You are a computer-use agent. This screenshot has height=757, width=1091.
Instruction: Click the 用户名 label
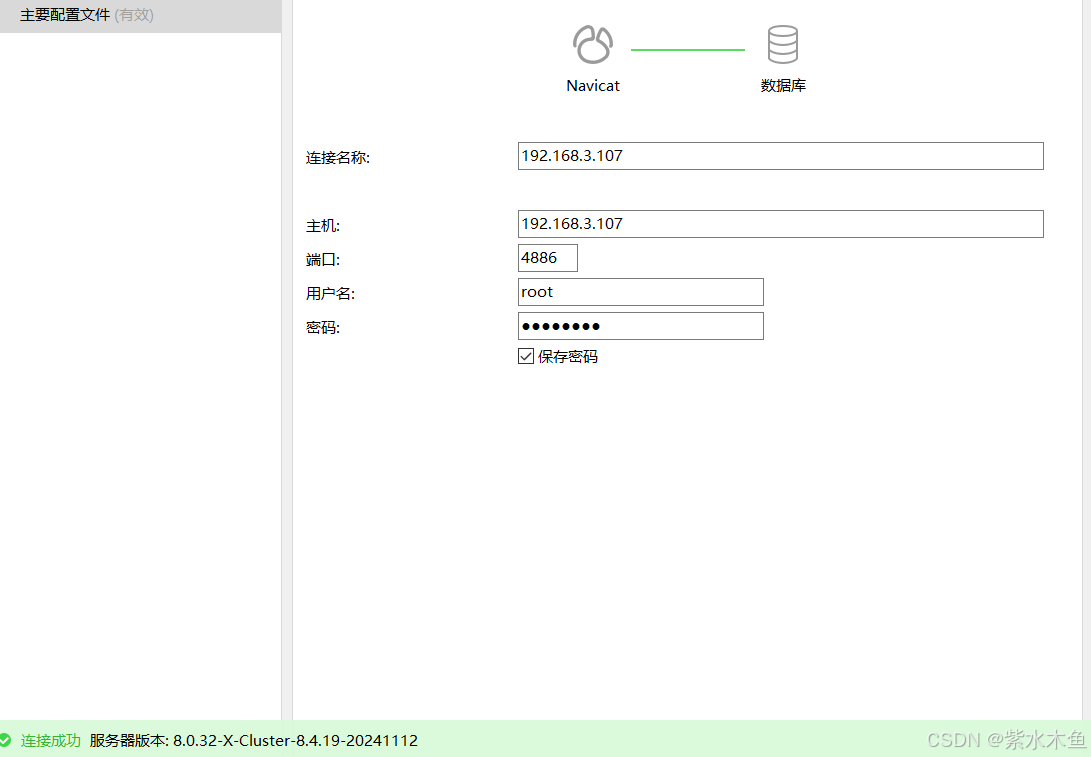331,294
